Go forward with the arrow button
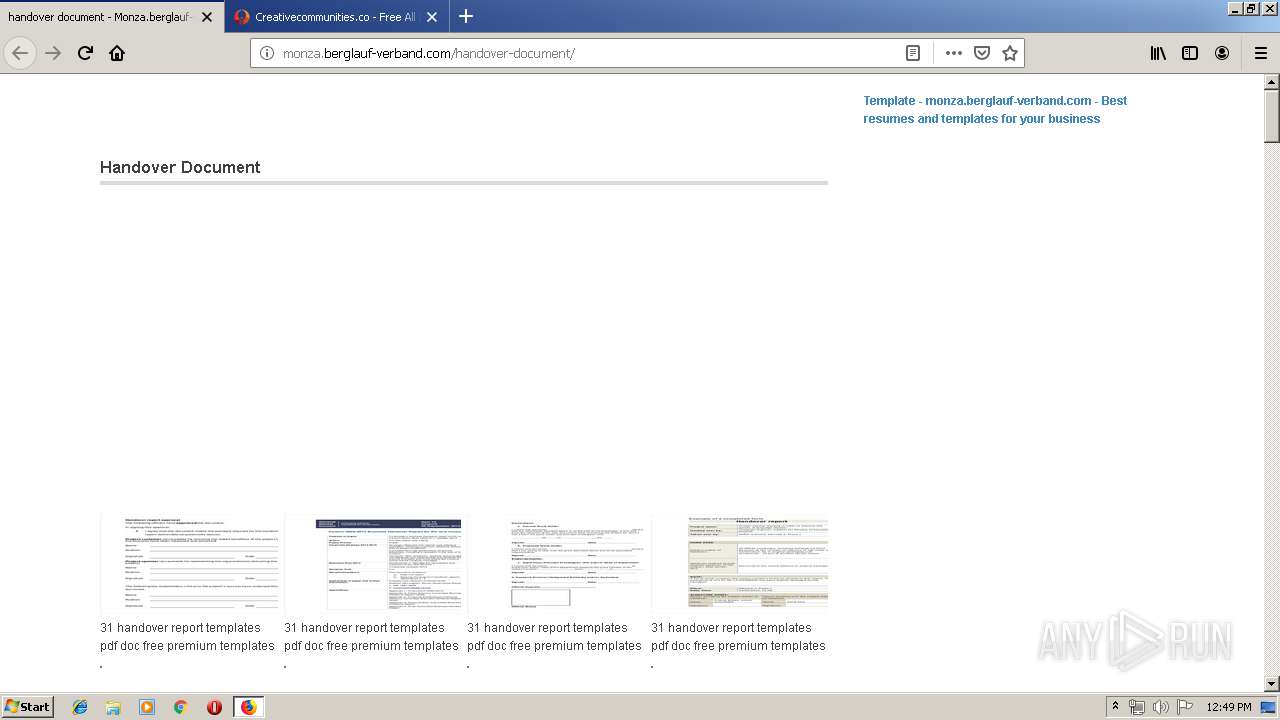 point(53,53)
